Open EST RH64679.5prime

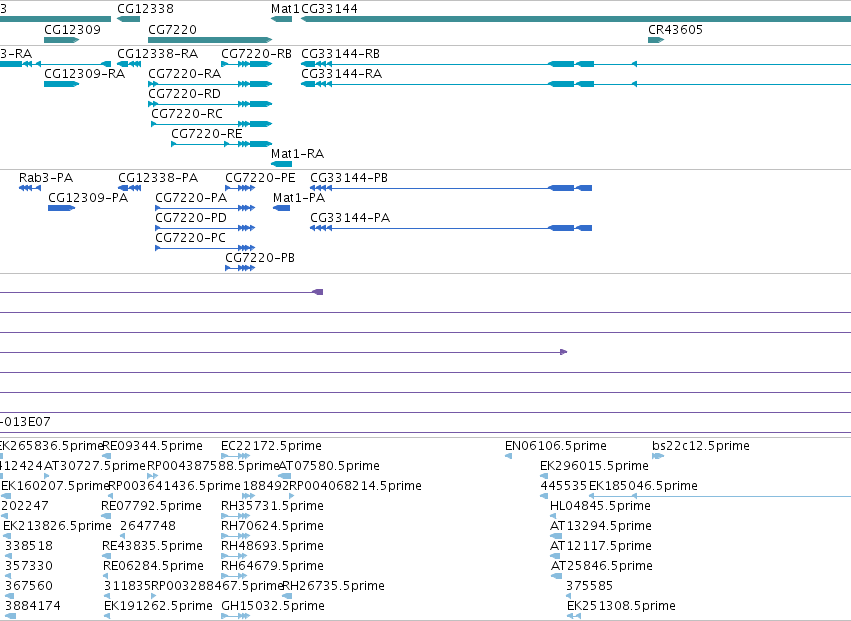click(x=272, y=566)
